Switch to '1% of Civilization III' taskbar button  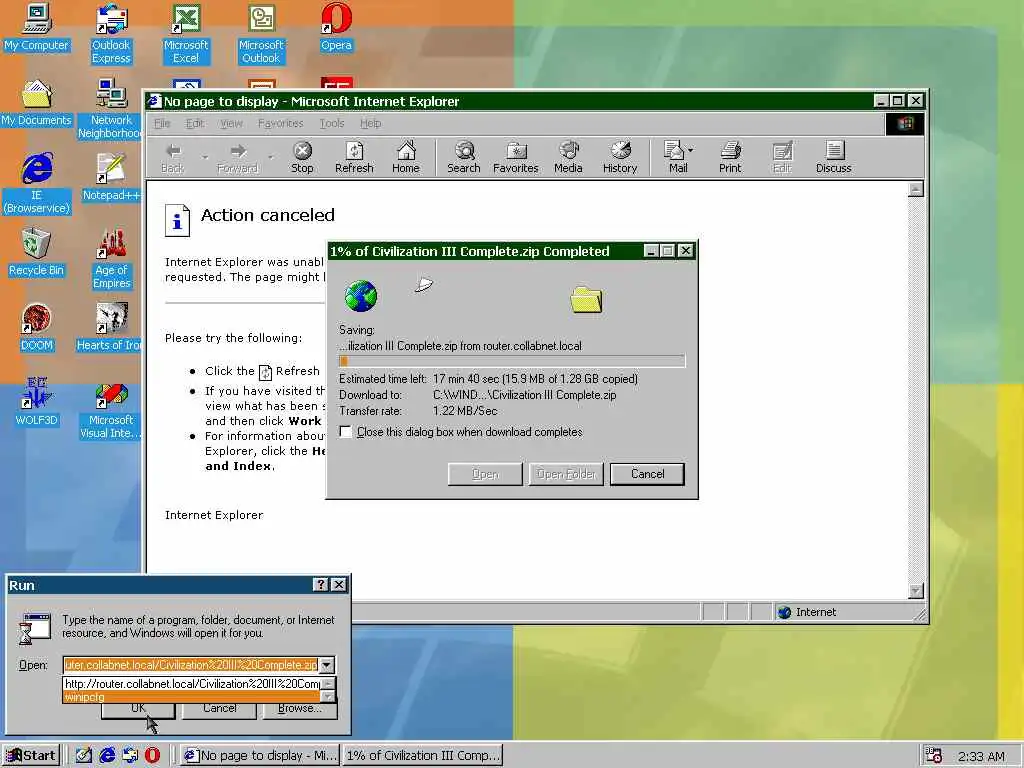pos(423,756)
